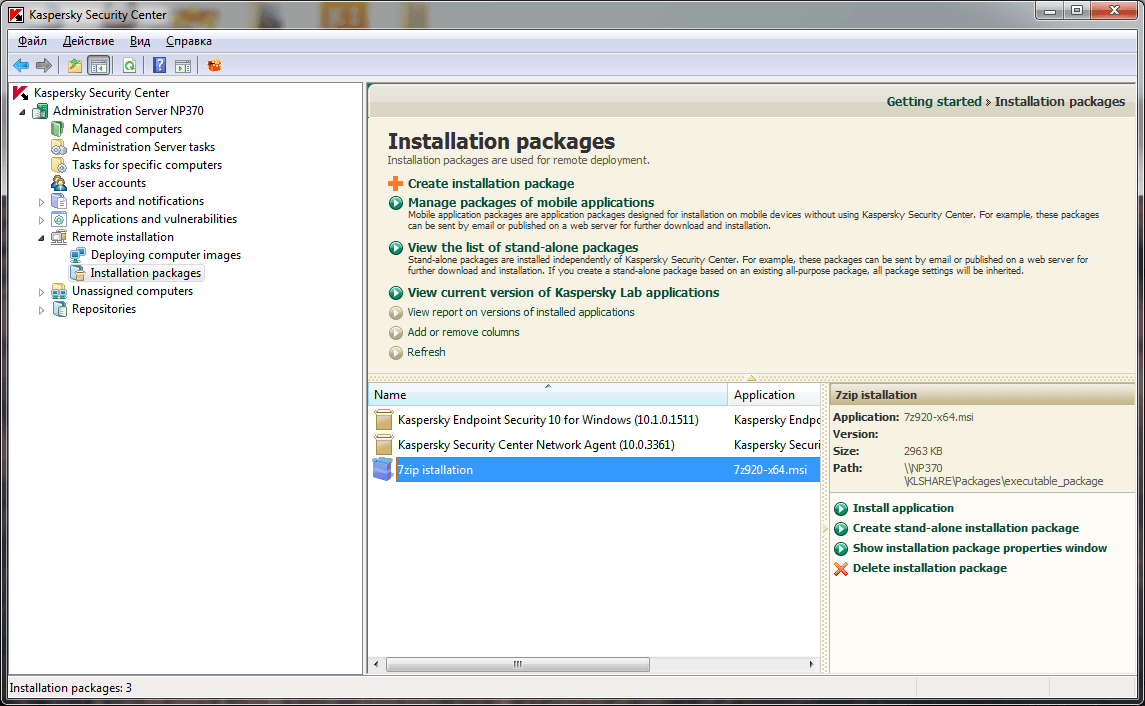Select Managed computers in the tree
Image resolution: width=1145 pixels, height=706 pixels.
(x=126, y=128)
